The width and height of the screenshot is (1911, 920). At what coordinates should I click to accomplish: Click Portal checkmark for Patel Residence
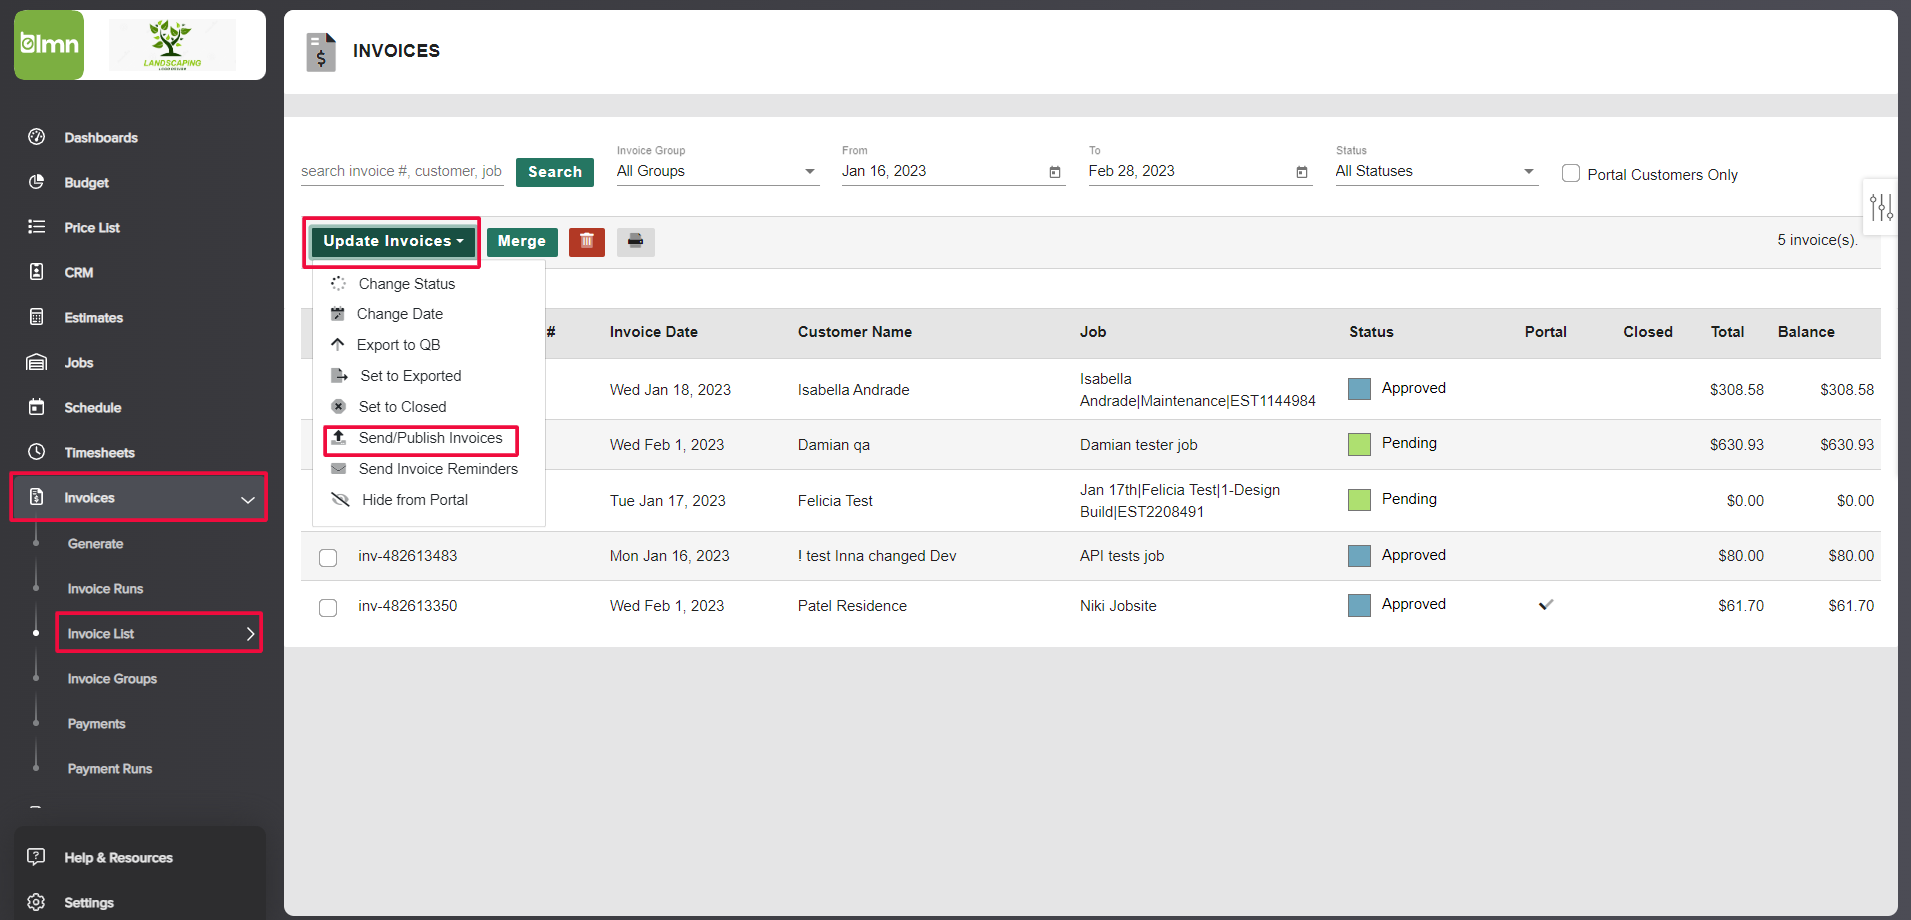tap(1546, 604)
